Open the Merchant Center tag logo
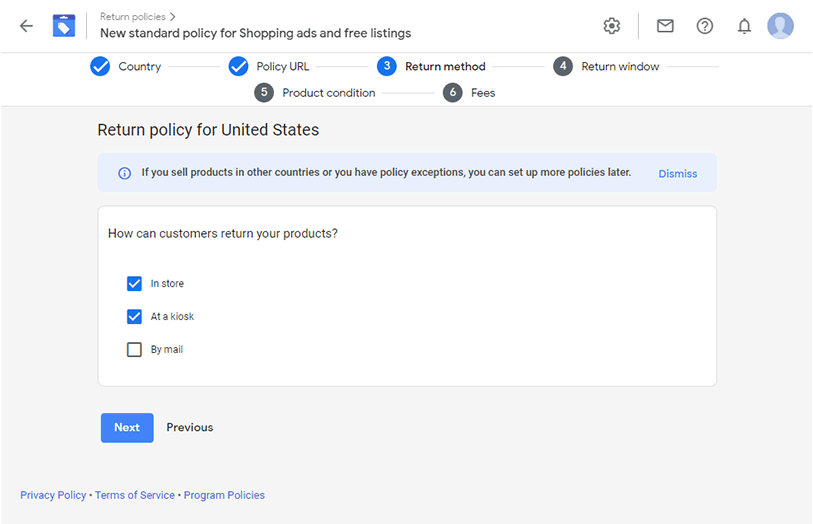This screenshot has height=524, width=813. [64, 26]
